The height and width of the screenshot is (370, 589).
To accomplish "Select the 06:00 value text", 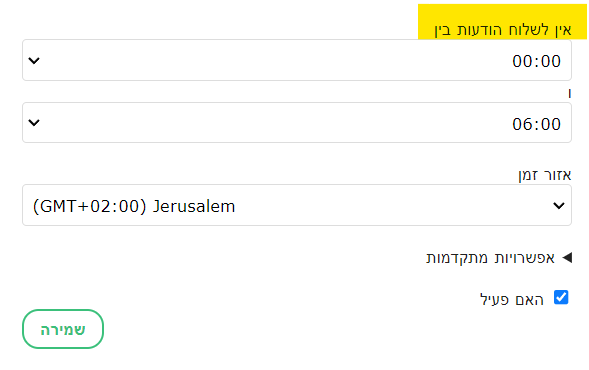I will [x=536, y=124].
